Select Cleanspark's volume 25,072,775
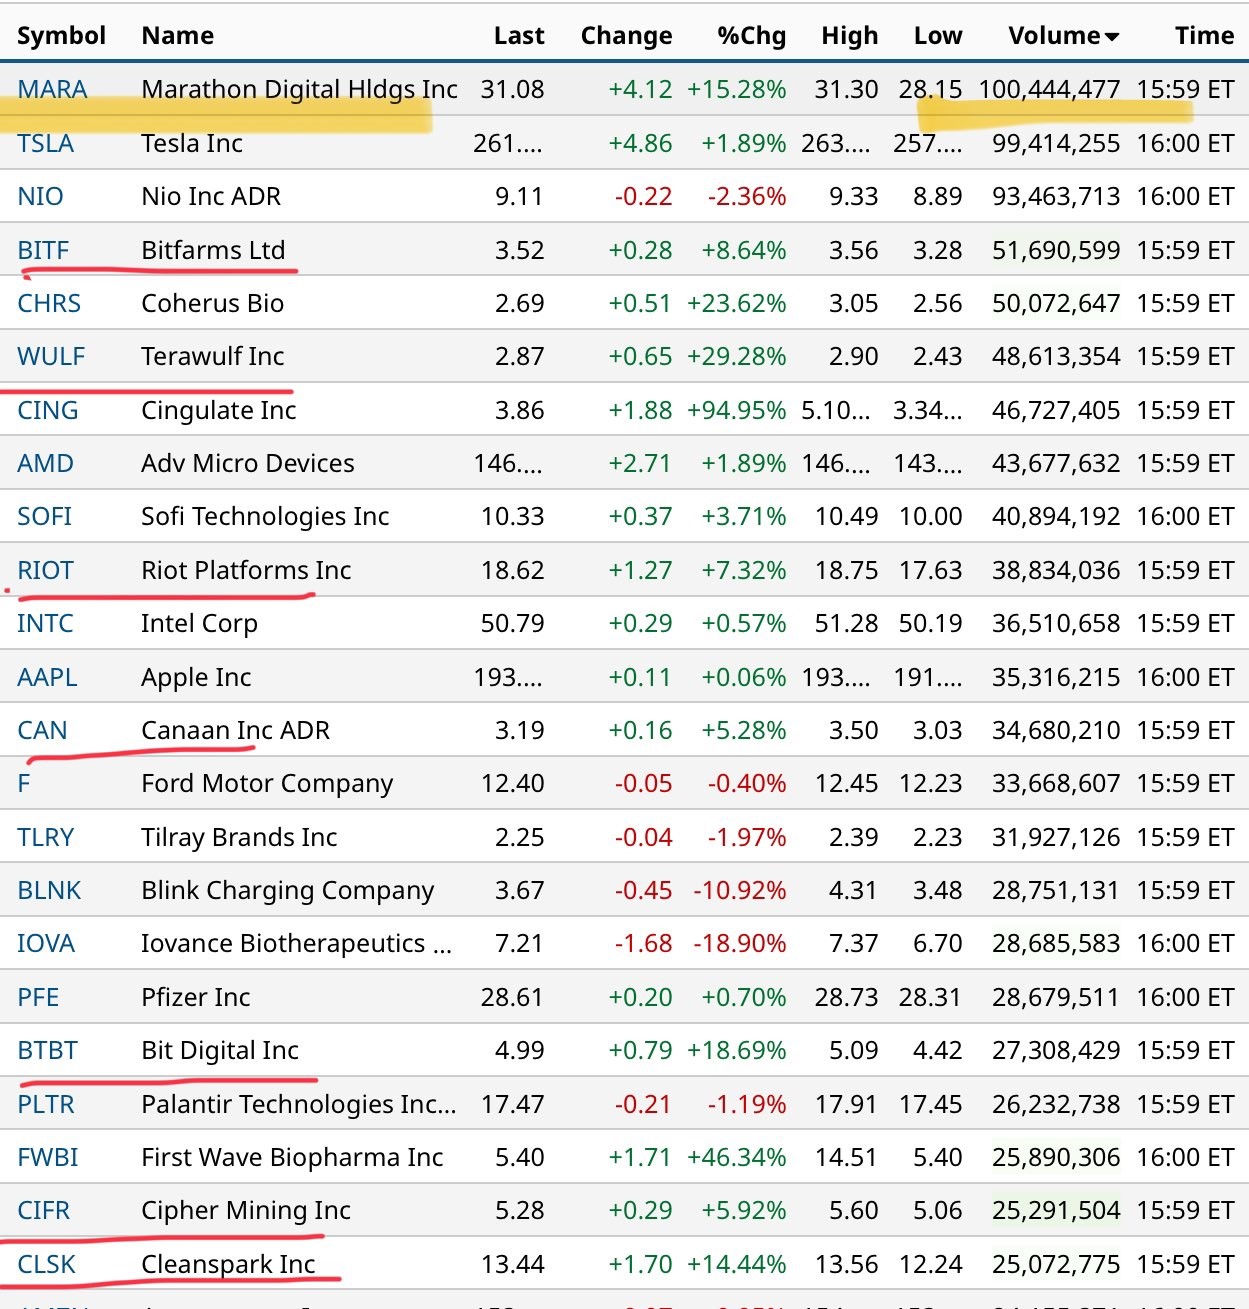Screen dimensions: 1249x1309 [1056, 1264]
